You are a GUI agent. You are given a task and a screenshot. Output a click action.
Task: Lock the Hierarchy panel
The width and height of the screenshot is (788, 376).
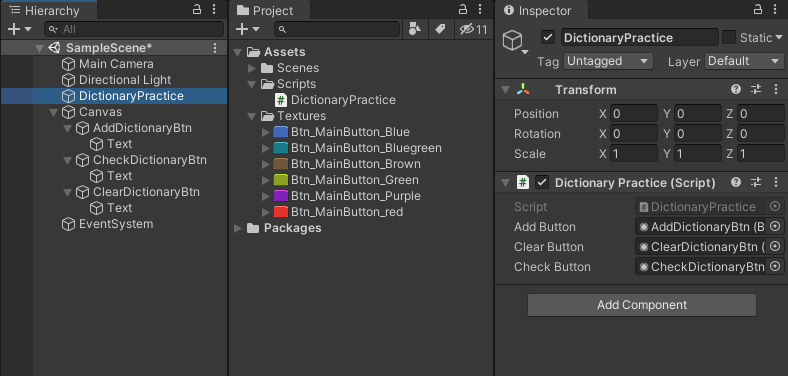pyautogui.click(x=198, y=9)
